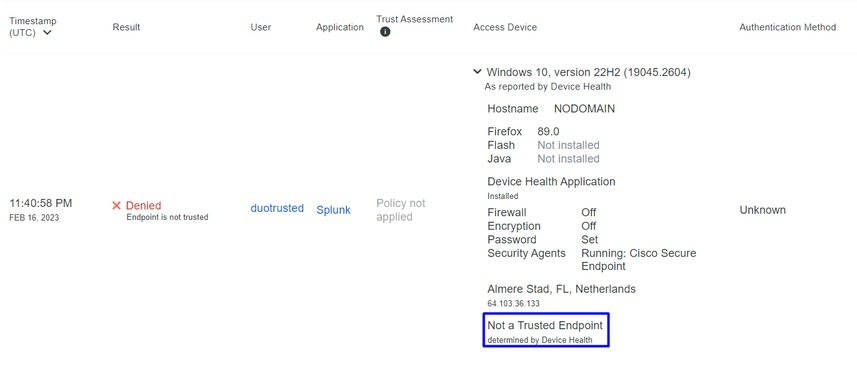Sort by Timestamp (UTC) arrow
Viewport: 857px width, 367px height.
(47, 33)
